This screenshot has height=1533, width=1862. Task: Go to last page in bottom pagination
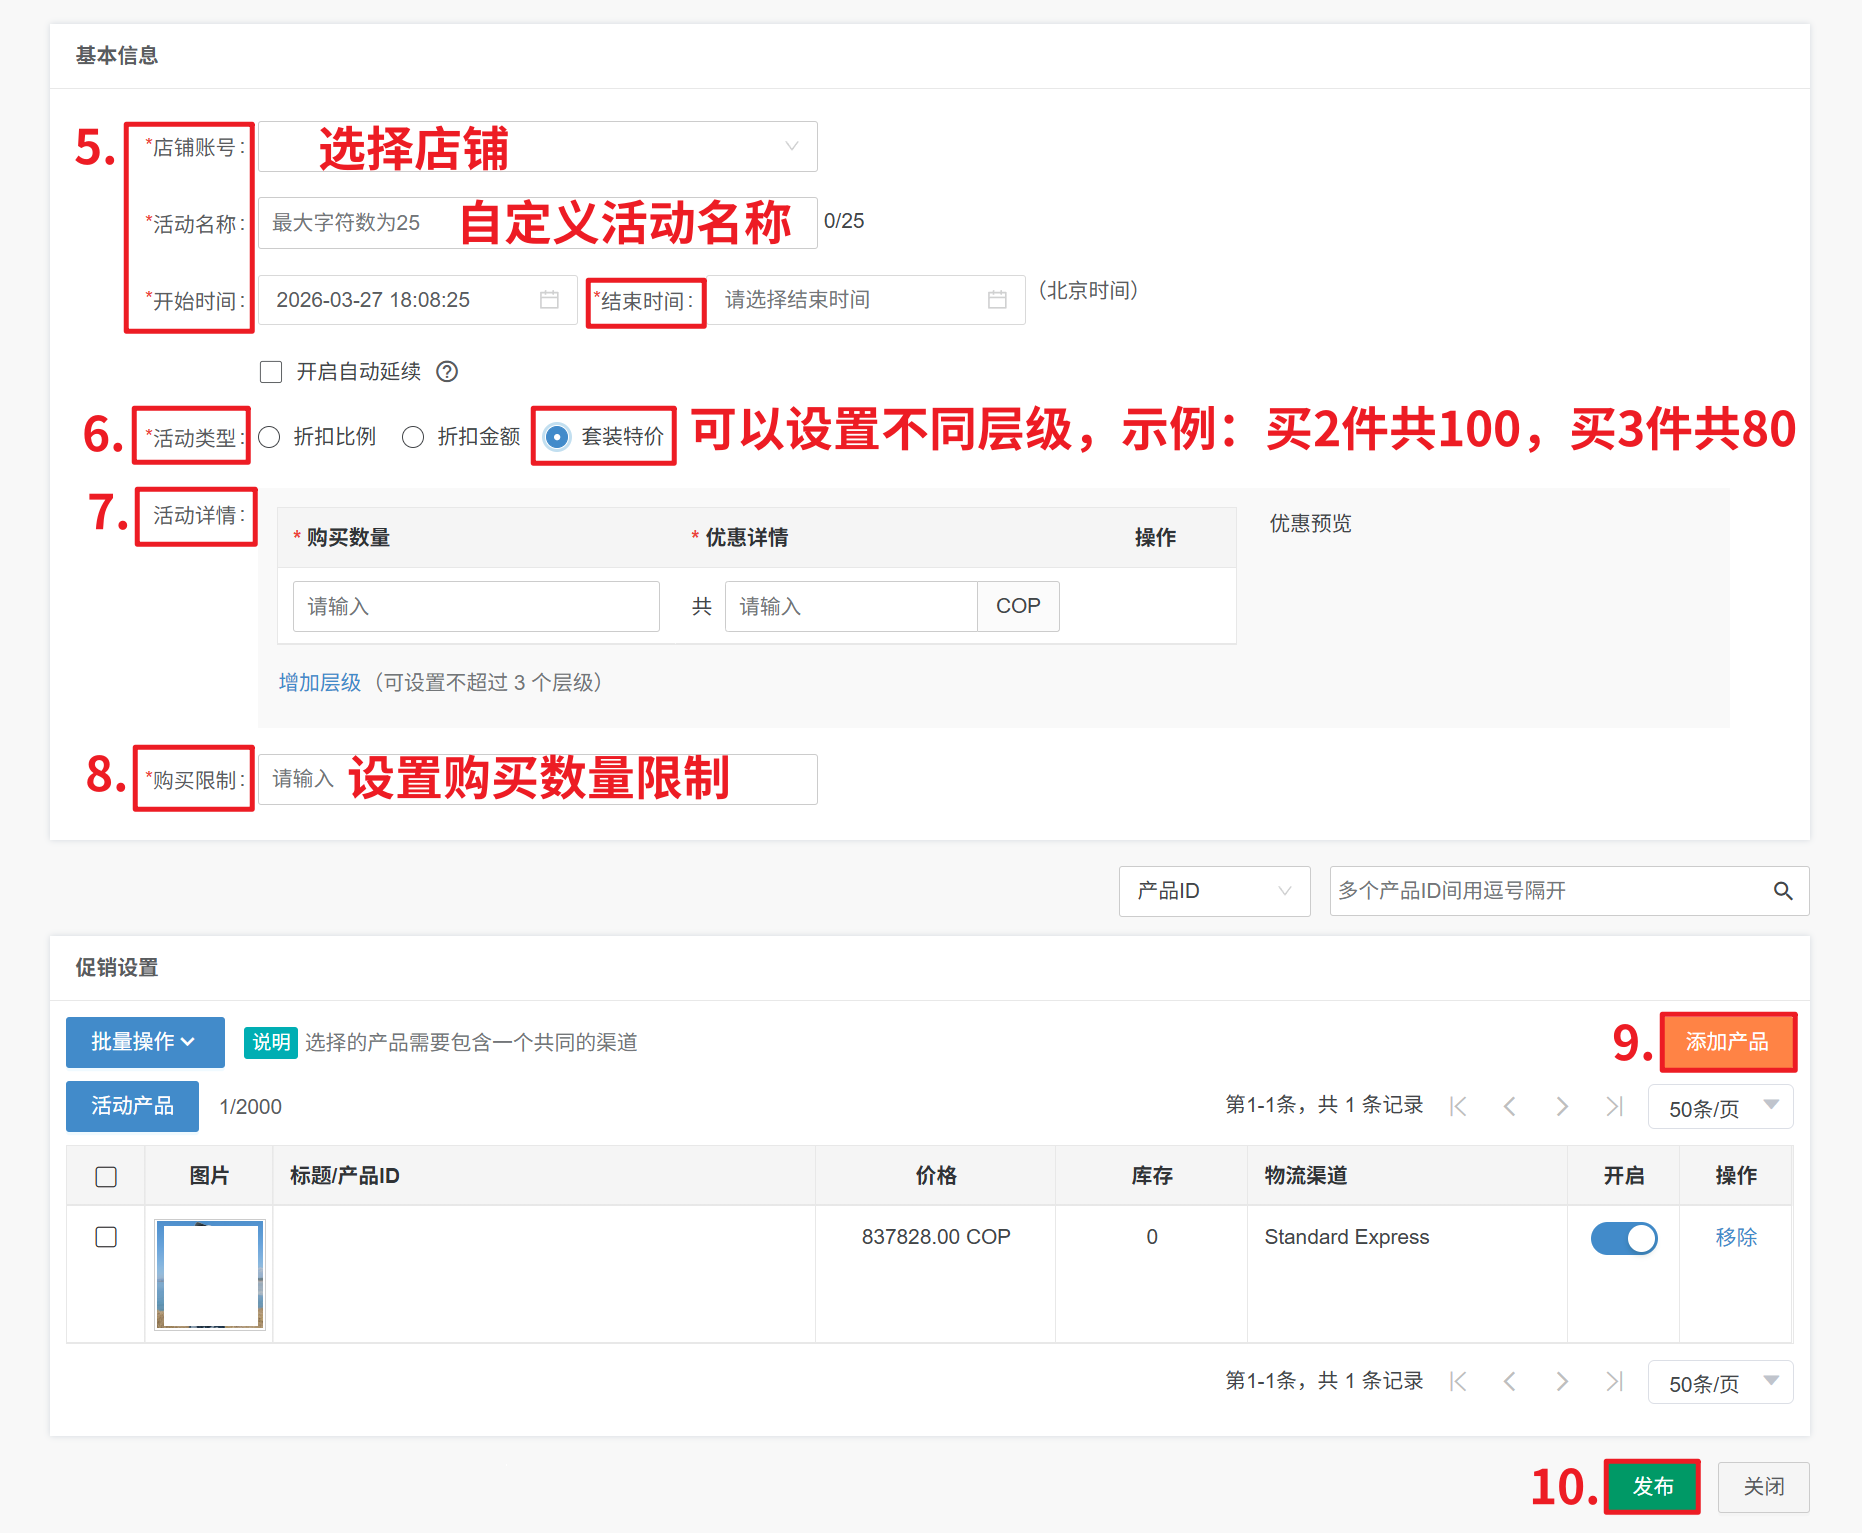click(x=1614, y=1381)
